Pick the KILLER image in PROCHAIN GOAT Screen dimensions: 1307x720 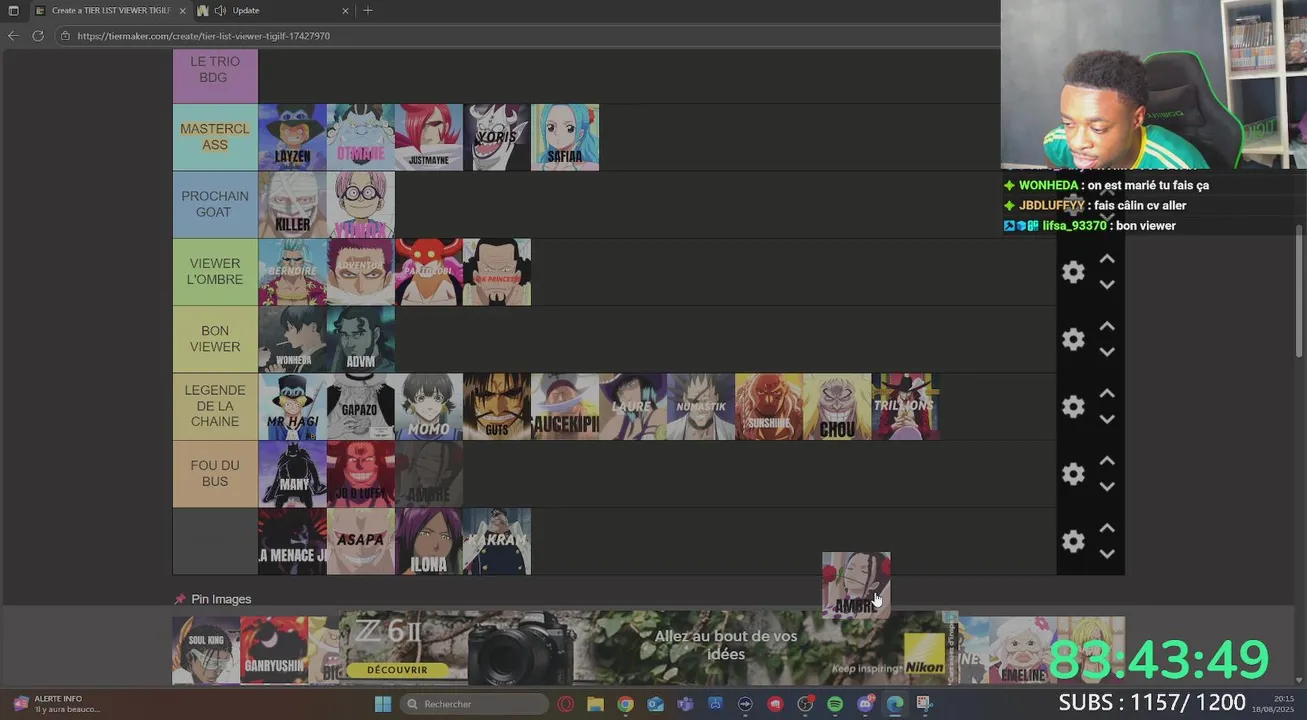[293, 204]
